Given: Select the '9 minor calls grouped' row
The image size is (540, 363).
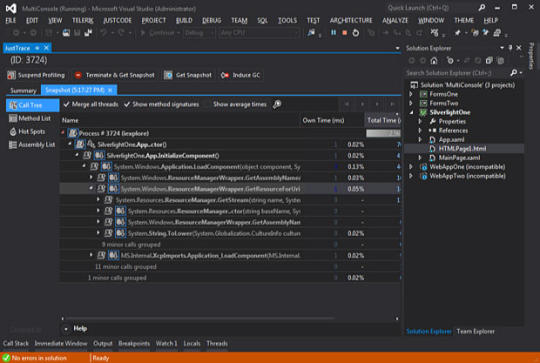Looking at the screenshot, I should pos(230,244).
